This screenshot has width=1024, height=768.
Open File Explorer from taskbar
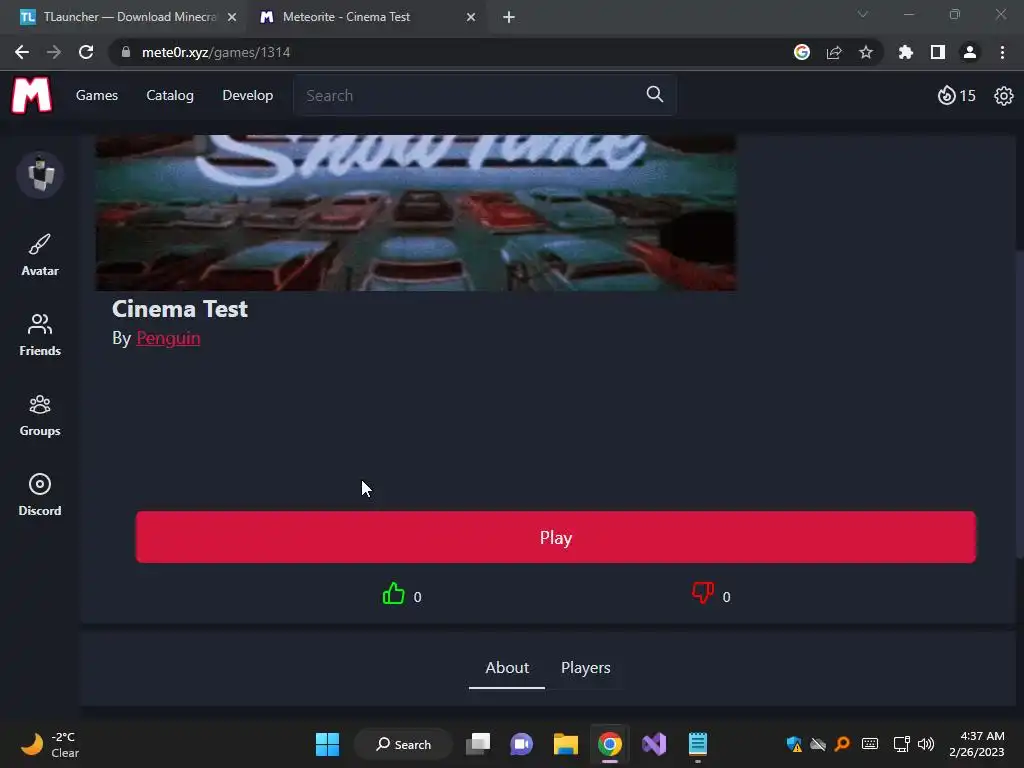click(566, 744)
